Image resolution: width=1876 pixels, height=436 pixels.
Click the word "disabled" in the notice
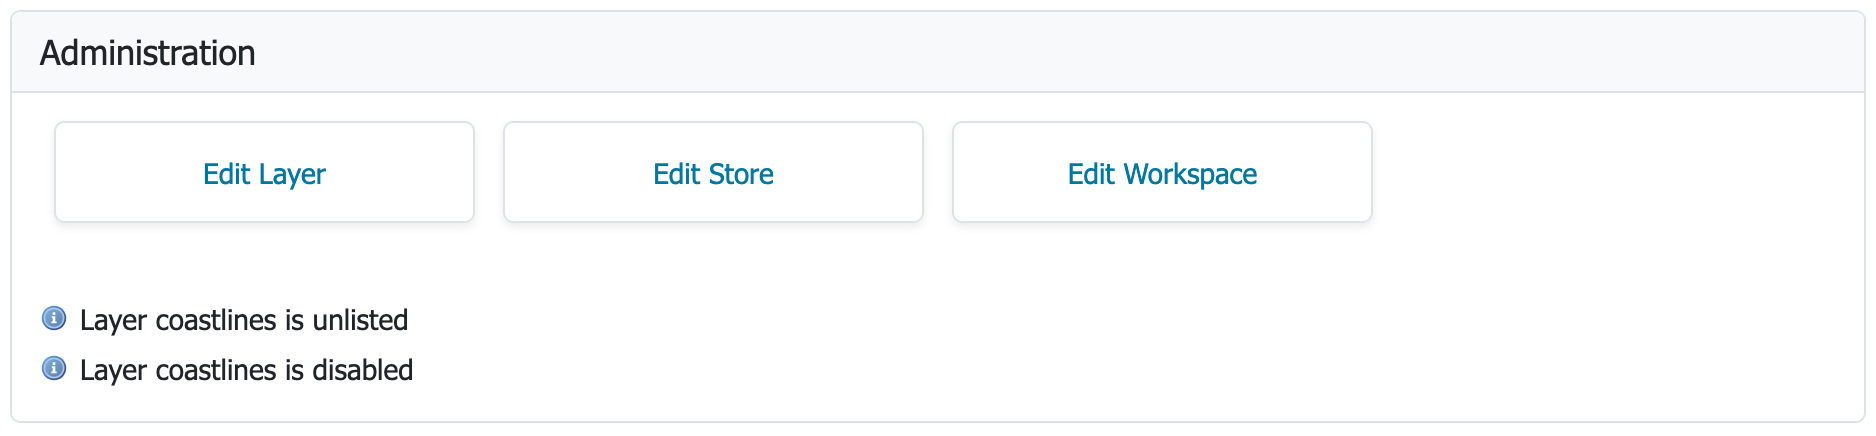pyautogui.click(x=362, y=370)
